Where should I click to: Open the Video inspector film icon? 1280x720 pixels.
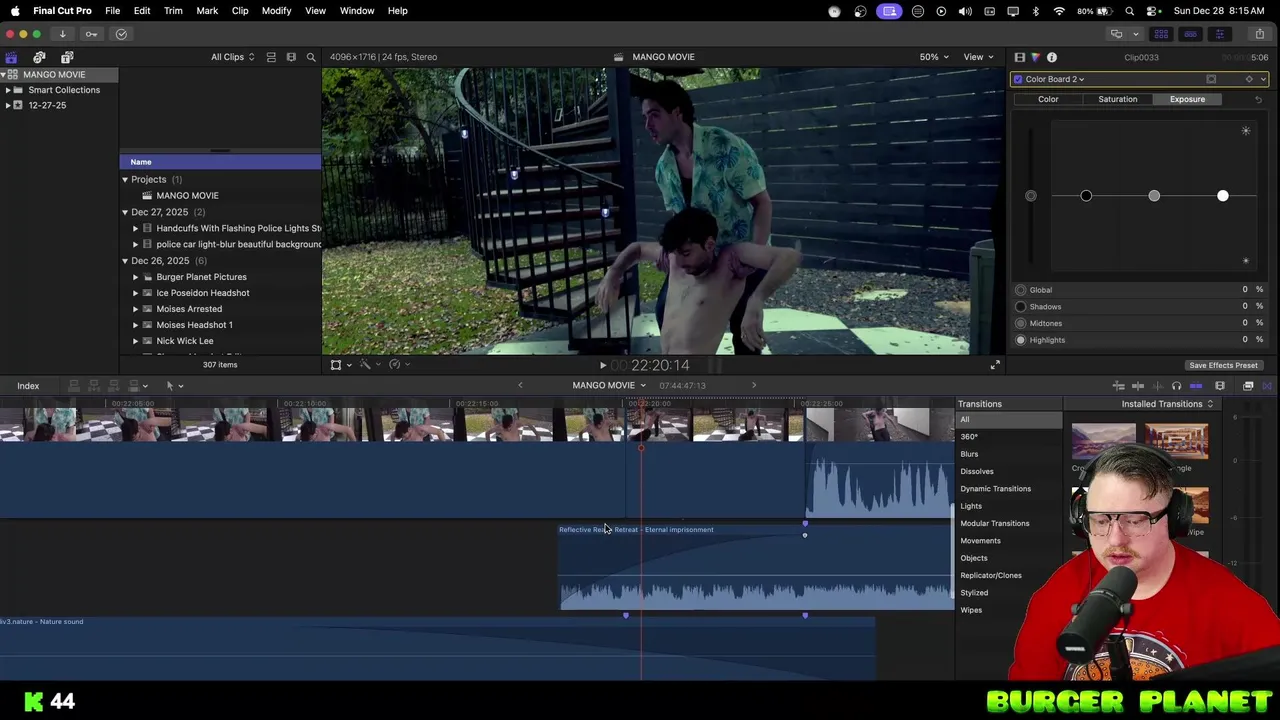point(1019,58)
